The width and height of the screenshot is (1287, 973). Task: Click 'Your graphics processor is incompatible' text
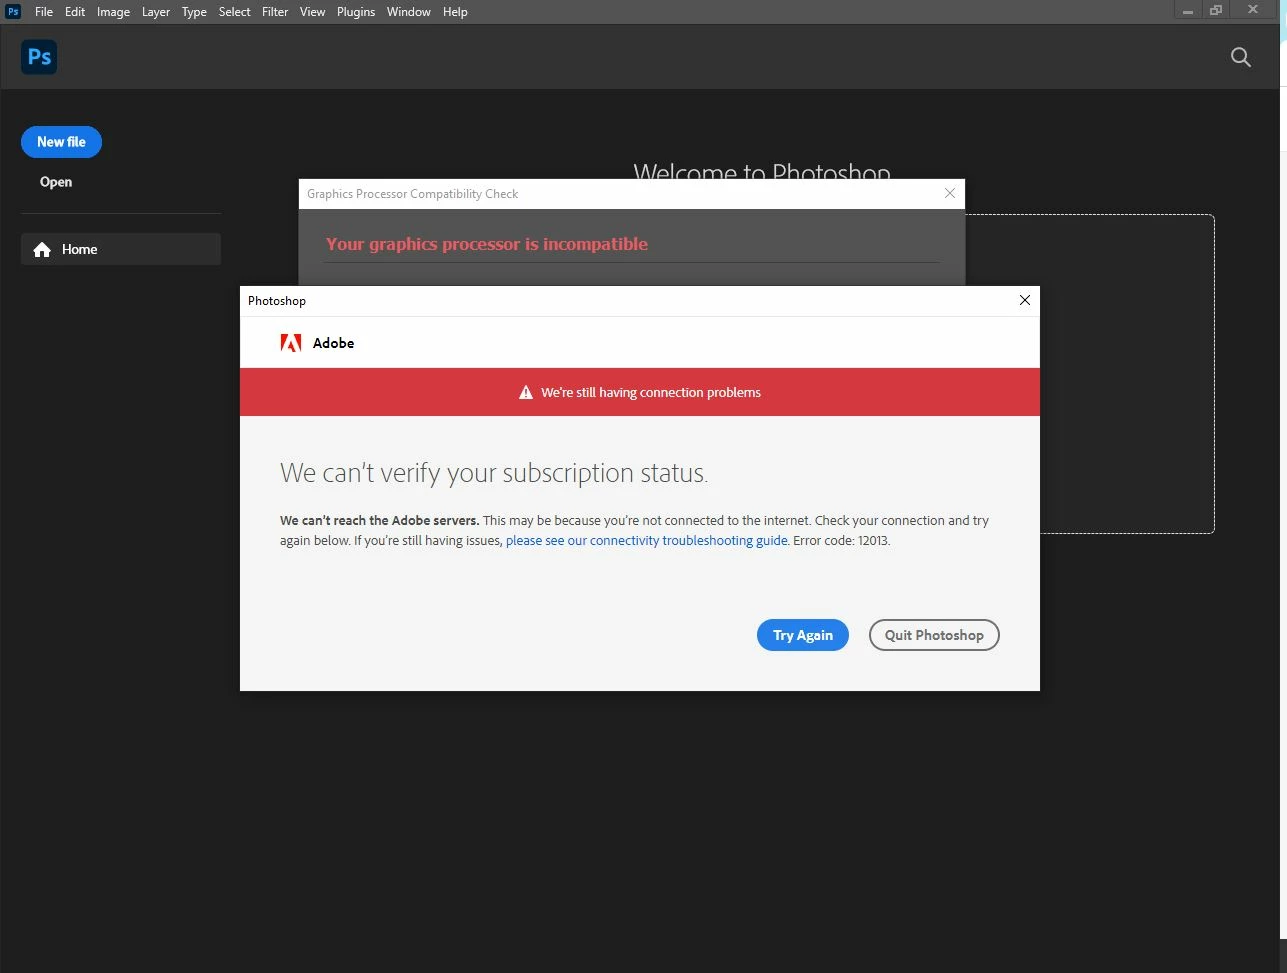pyautogui.click(x=487, y=244)
